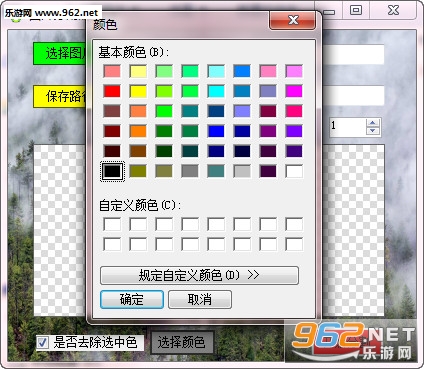Click the 选择颜色 button in main window
The image size is (424, 369).
coord(181,342)
